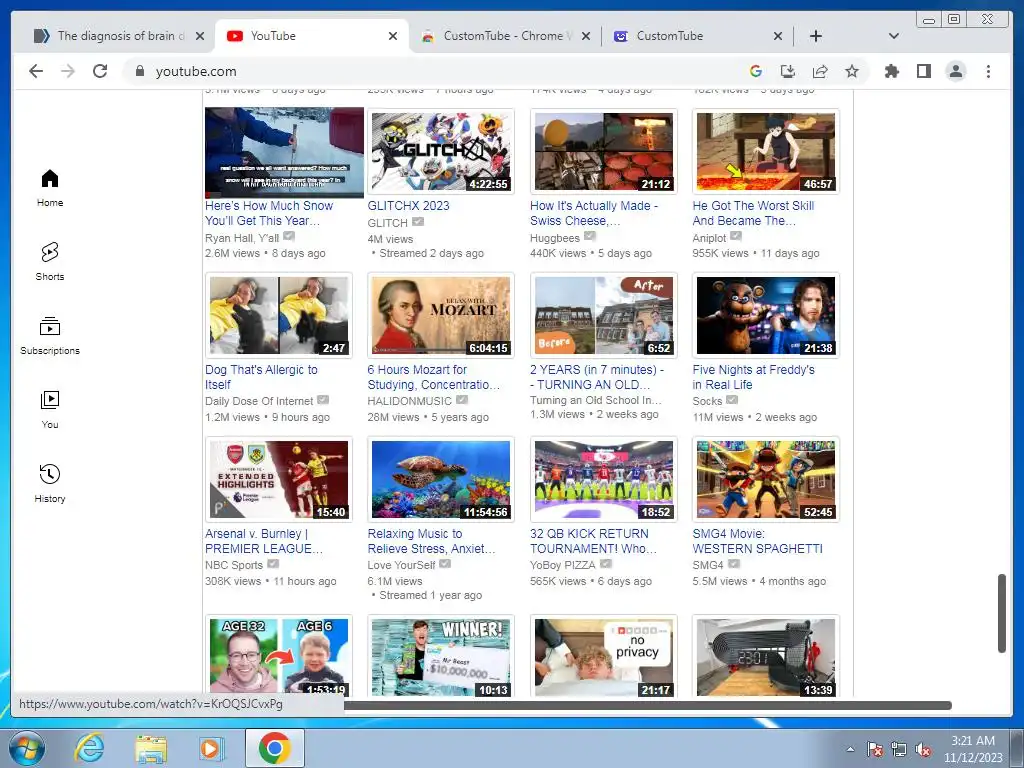Screen dimensions: 1024x768
Task: Bookmark this page with the star icon
Action: 852,71
